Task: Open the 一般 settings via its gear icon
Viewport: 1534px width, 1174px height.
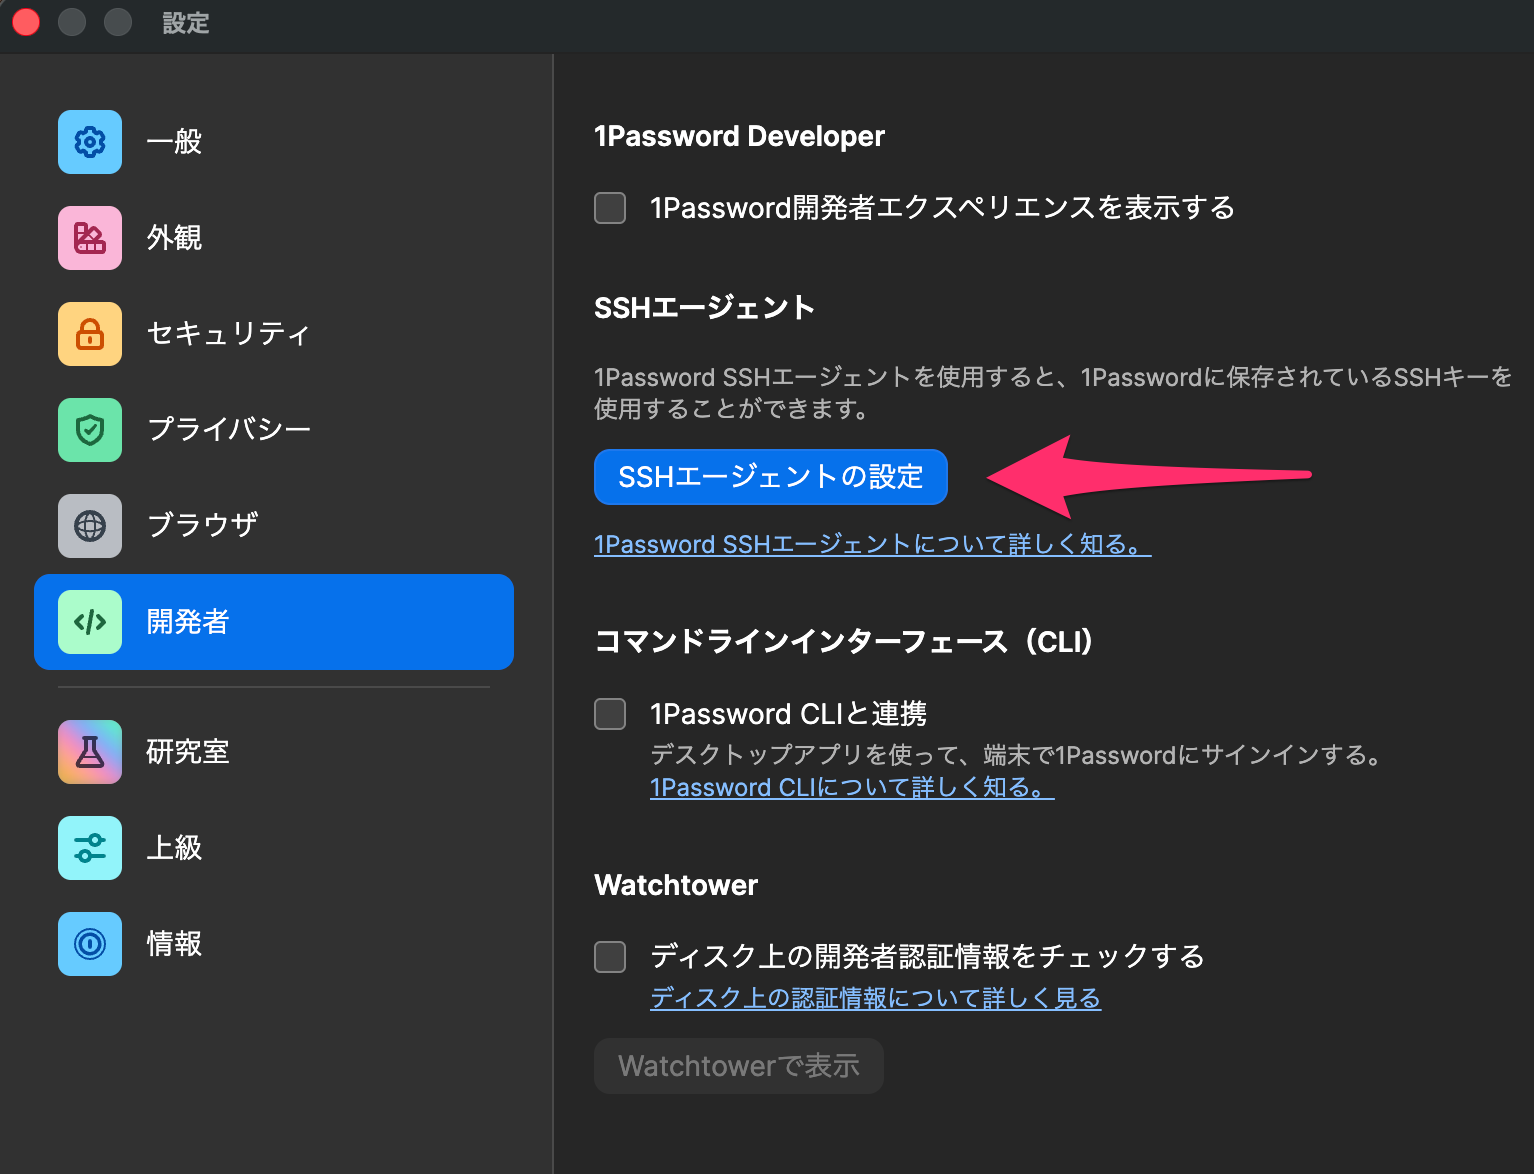Action: tap(89, 142)
